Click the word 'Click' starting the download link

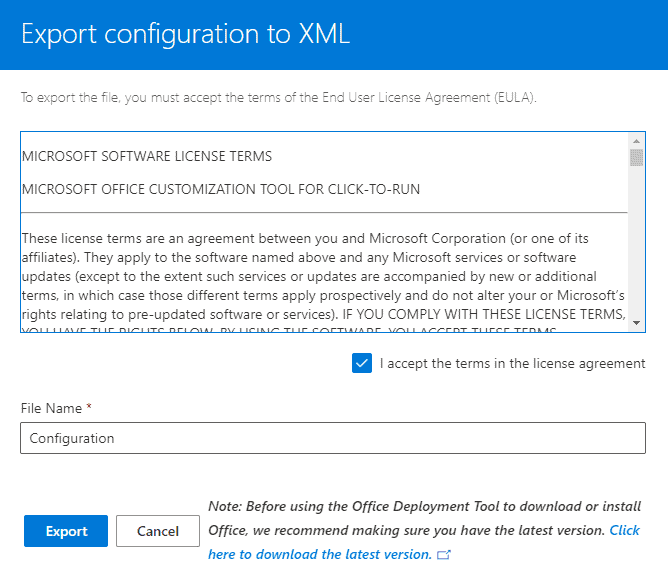pos(625,530)
